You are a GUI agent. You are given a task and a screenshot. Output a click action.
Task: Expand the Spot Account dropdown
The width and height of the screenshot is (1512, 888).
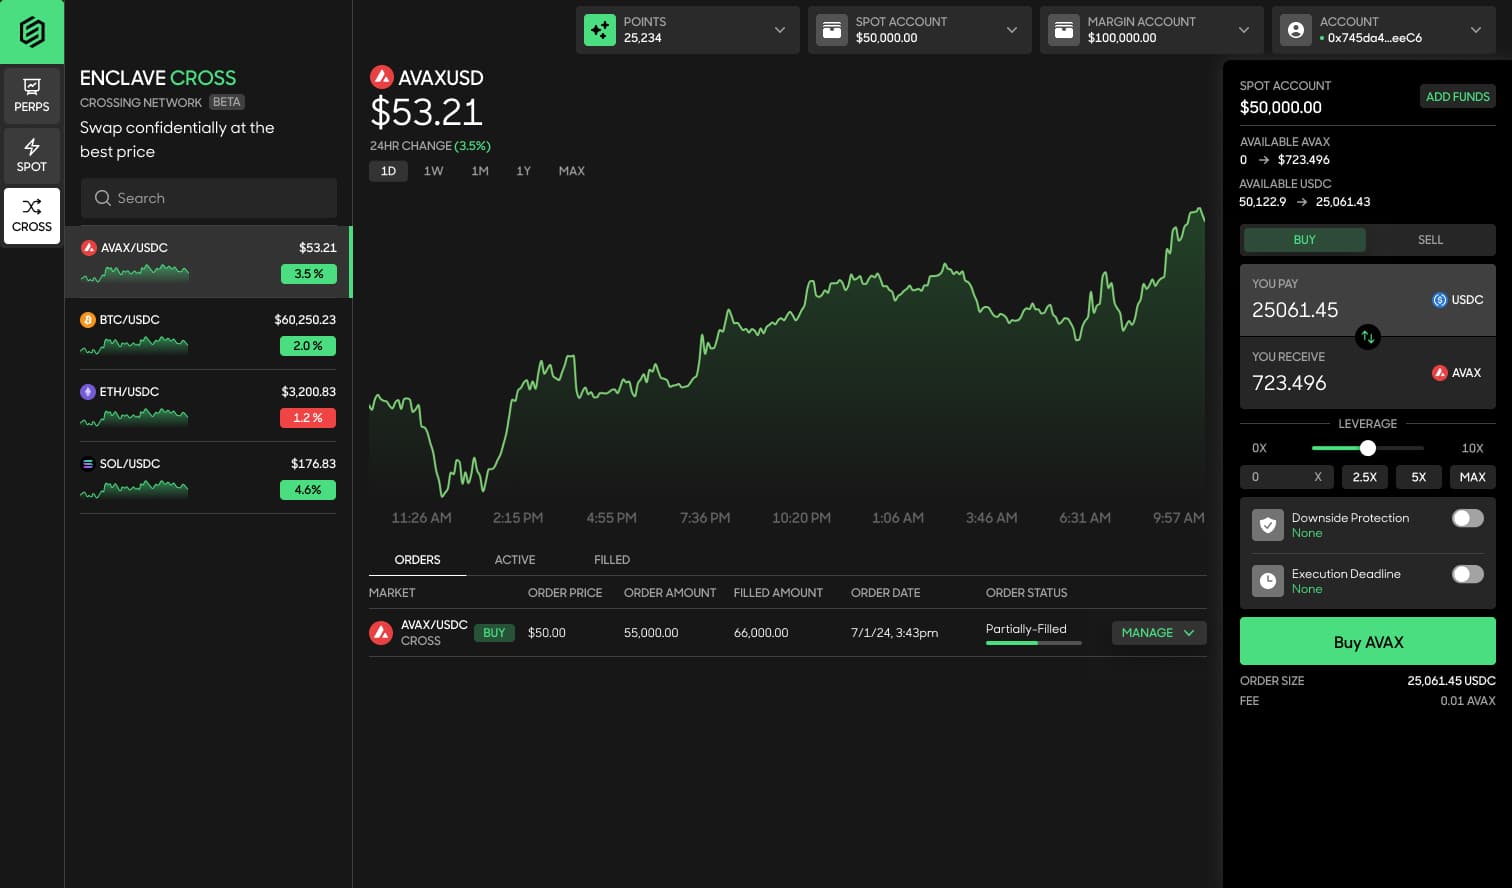[x=1012, y=30]
